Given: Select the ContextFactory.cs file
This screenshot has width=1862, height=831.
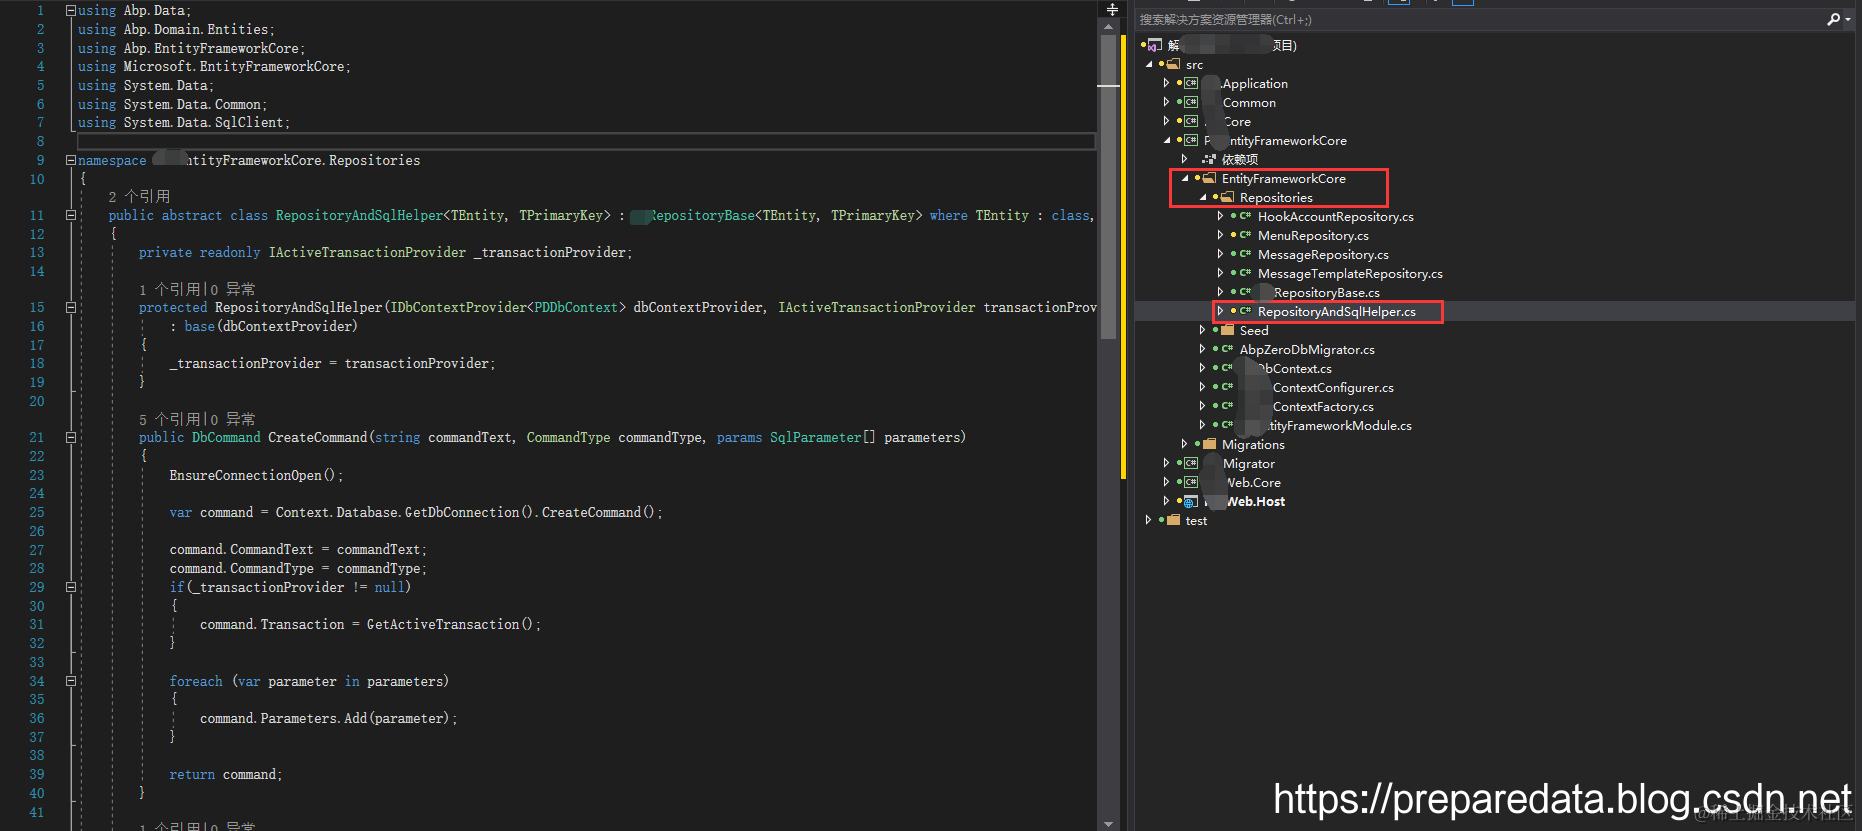Looking at the screenshot, I should pyautogui.click(x=1323, y=406).
